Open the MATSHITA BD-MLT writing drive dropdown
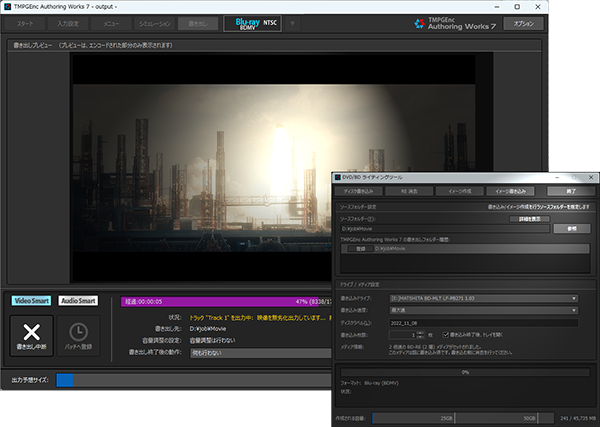Viewport: 600px width, 427px height. pyautogui.click(x=484, y=298)
